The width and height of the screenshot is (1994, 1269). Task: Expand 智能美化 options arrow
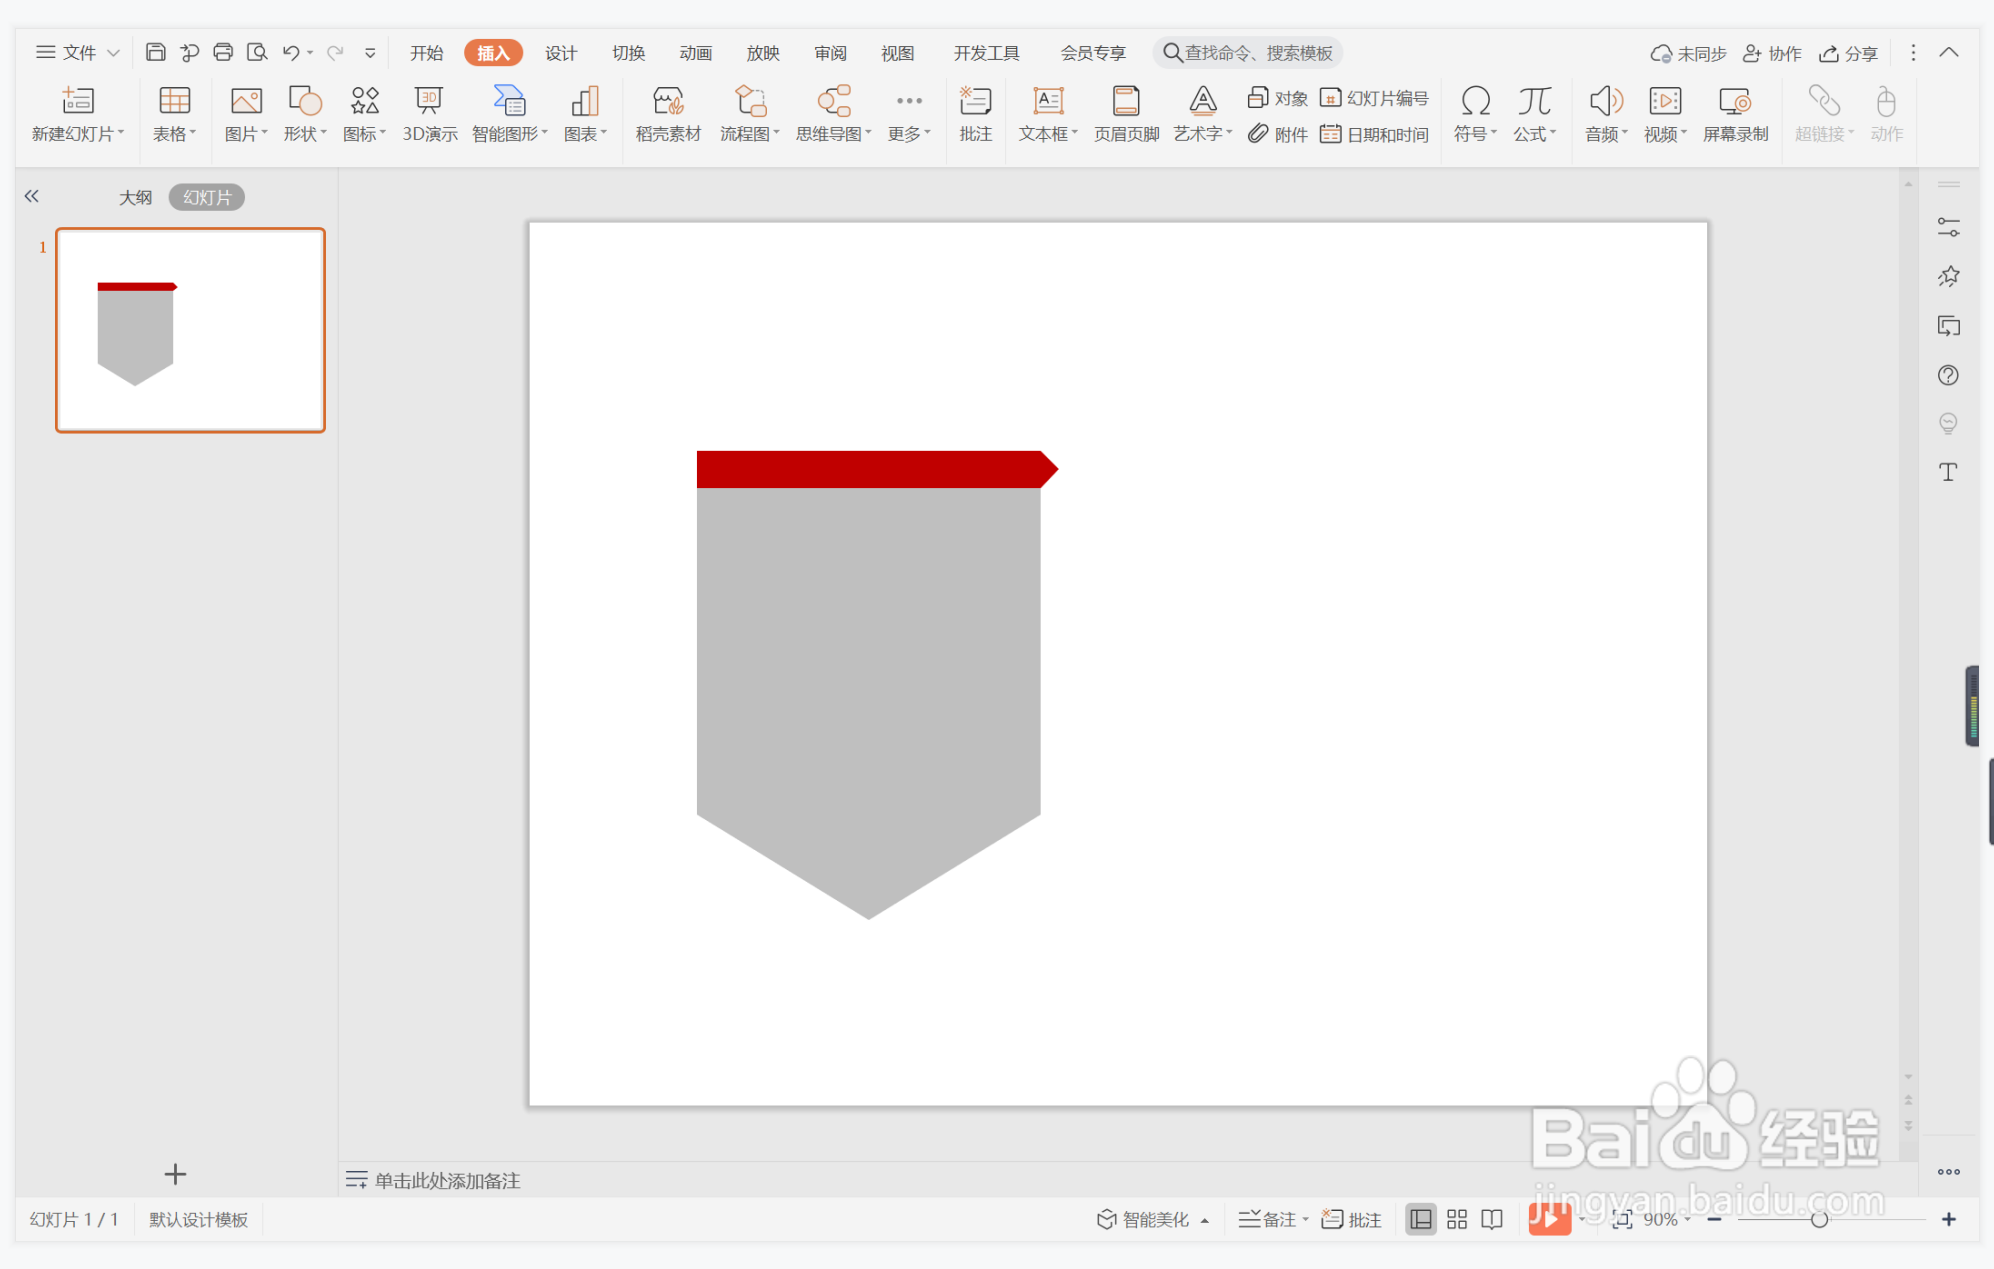coord(1205,1220)
